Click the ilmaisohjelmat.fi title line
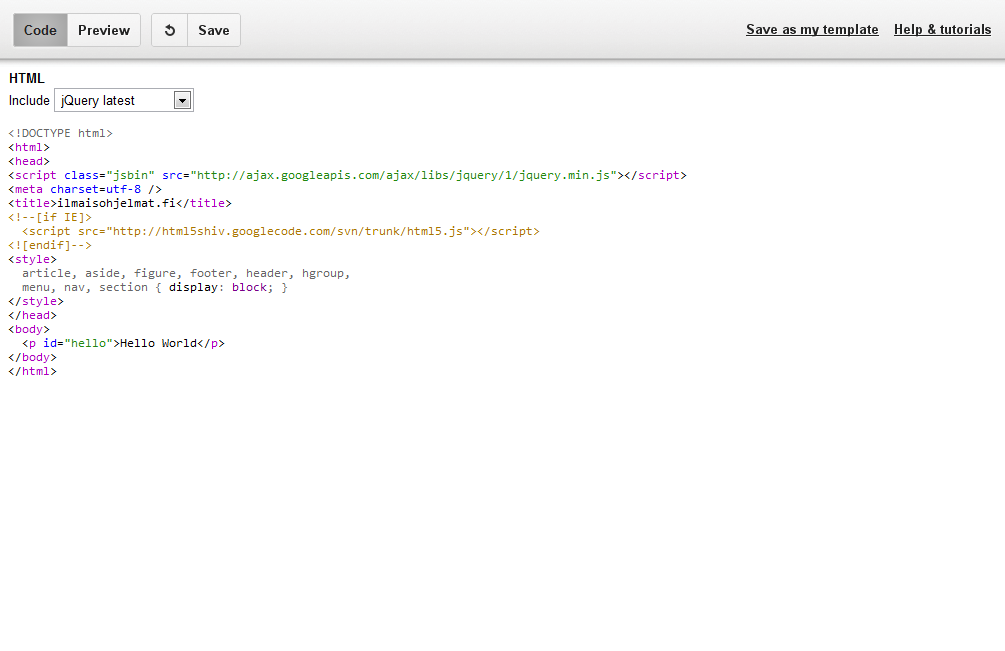The width and height of the screenshot is (1005, 651). [x=120, y=203]
